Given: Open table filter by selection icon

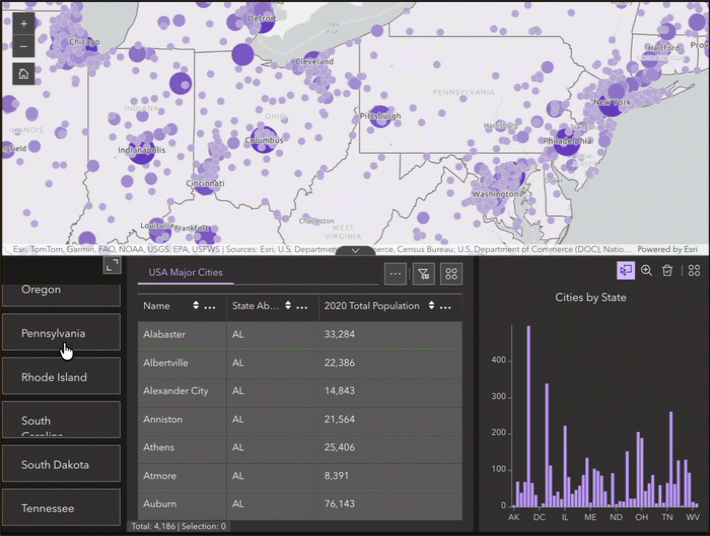Looking at the screenshot, I should point(423,274).
